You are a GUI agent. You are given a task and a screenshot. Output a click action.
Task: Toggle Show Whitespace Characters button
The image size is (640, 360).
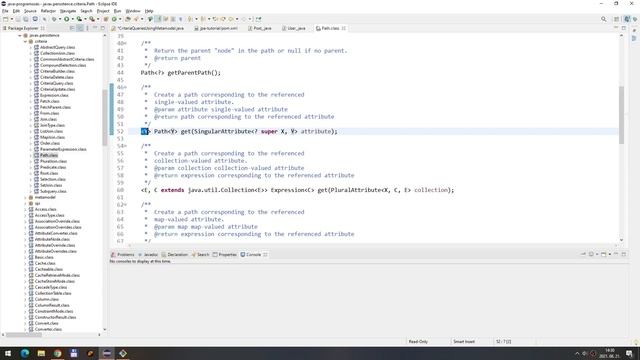[180, 19]
